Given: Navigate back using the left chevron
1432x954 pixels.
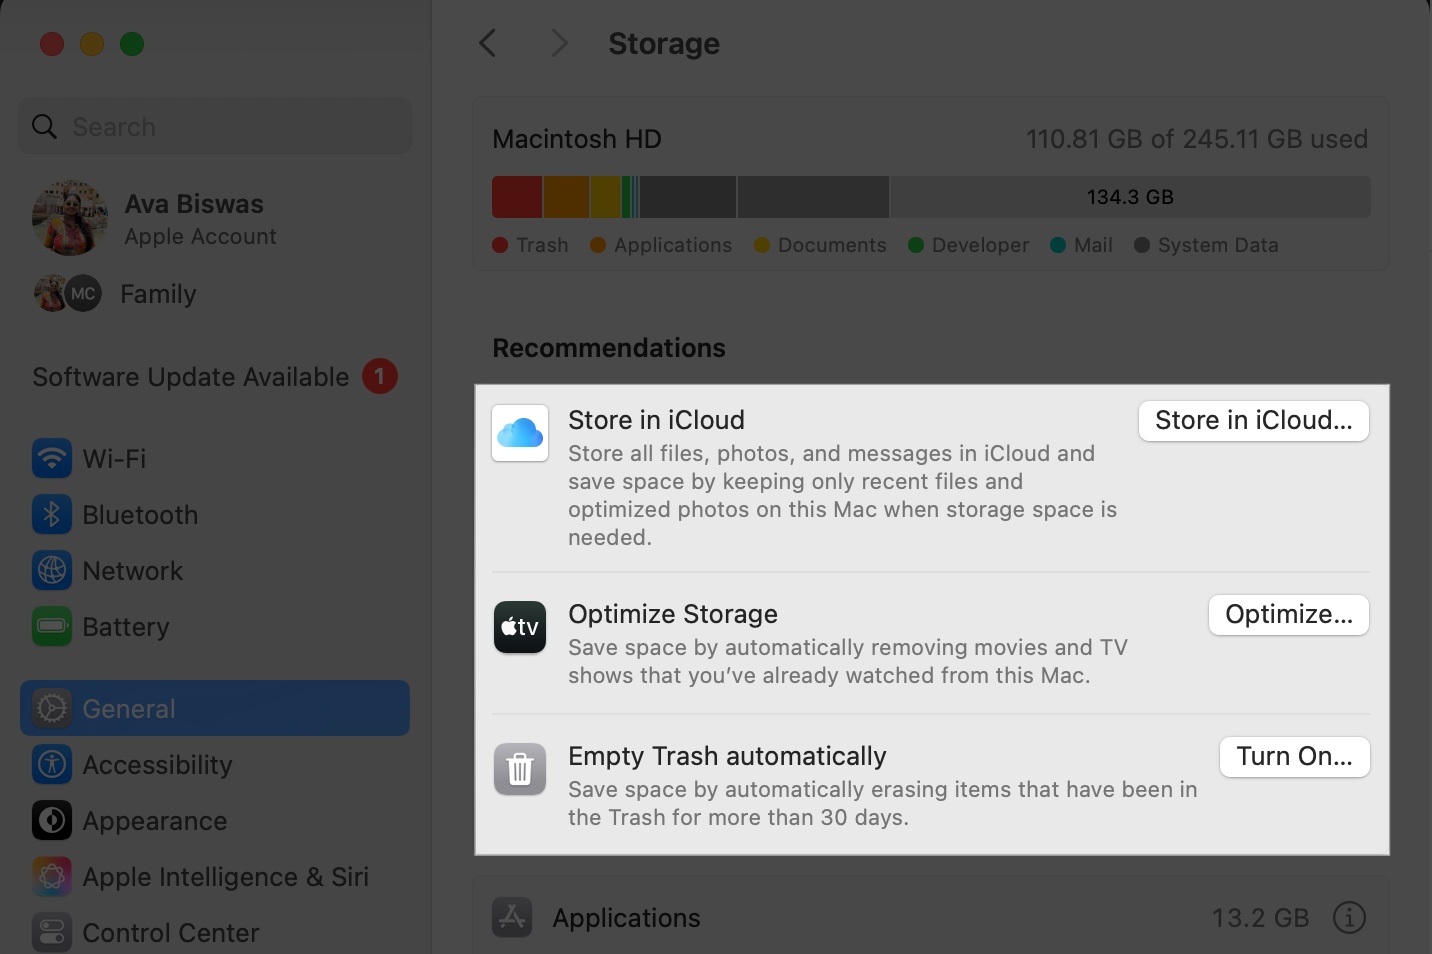Looking at the screenshot, I should pos(487,43).
